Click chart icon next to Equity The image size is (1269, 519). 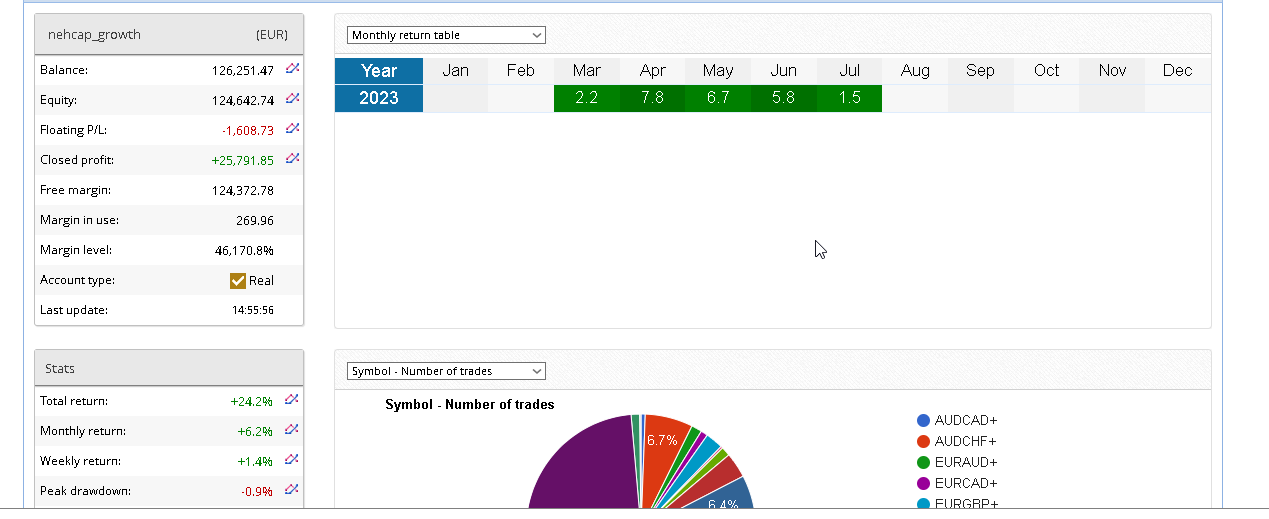[292, 99]
